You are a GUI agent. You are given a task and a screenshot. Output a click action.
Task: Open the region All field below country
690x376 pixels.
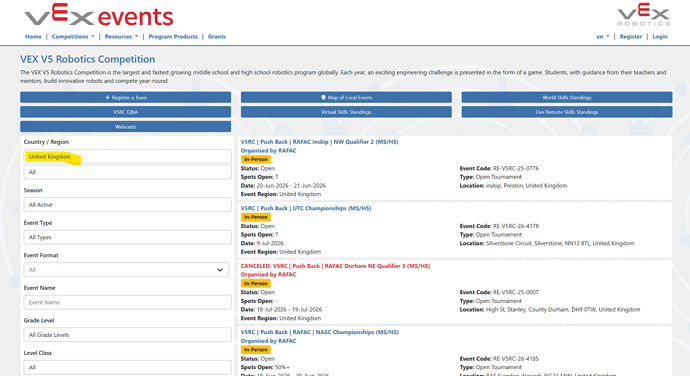[127, 172]
